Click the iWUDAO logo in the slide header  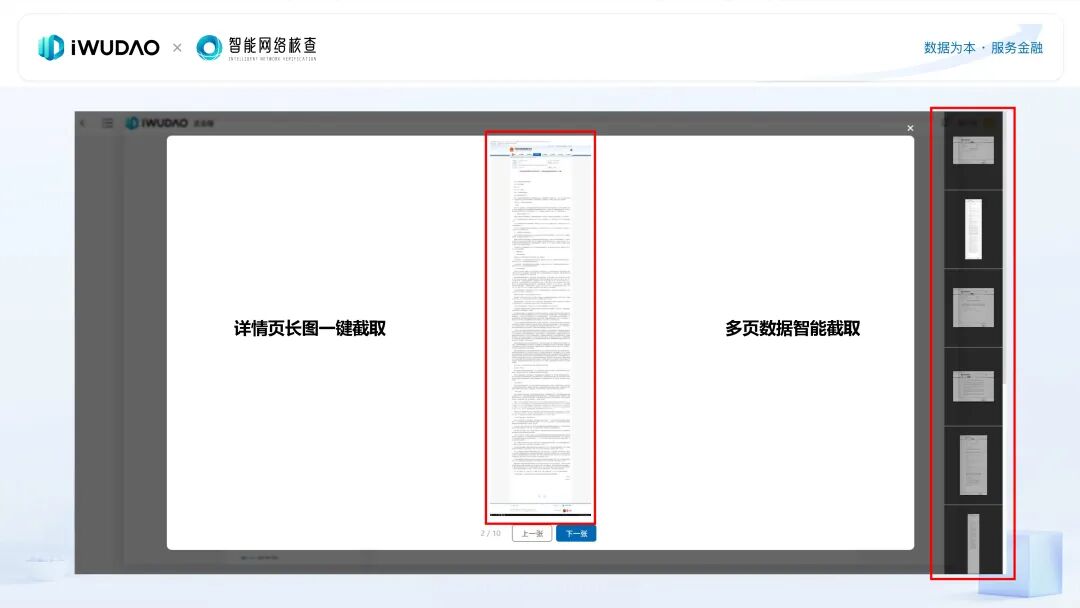(x=98, y=48)
